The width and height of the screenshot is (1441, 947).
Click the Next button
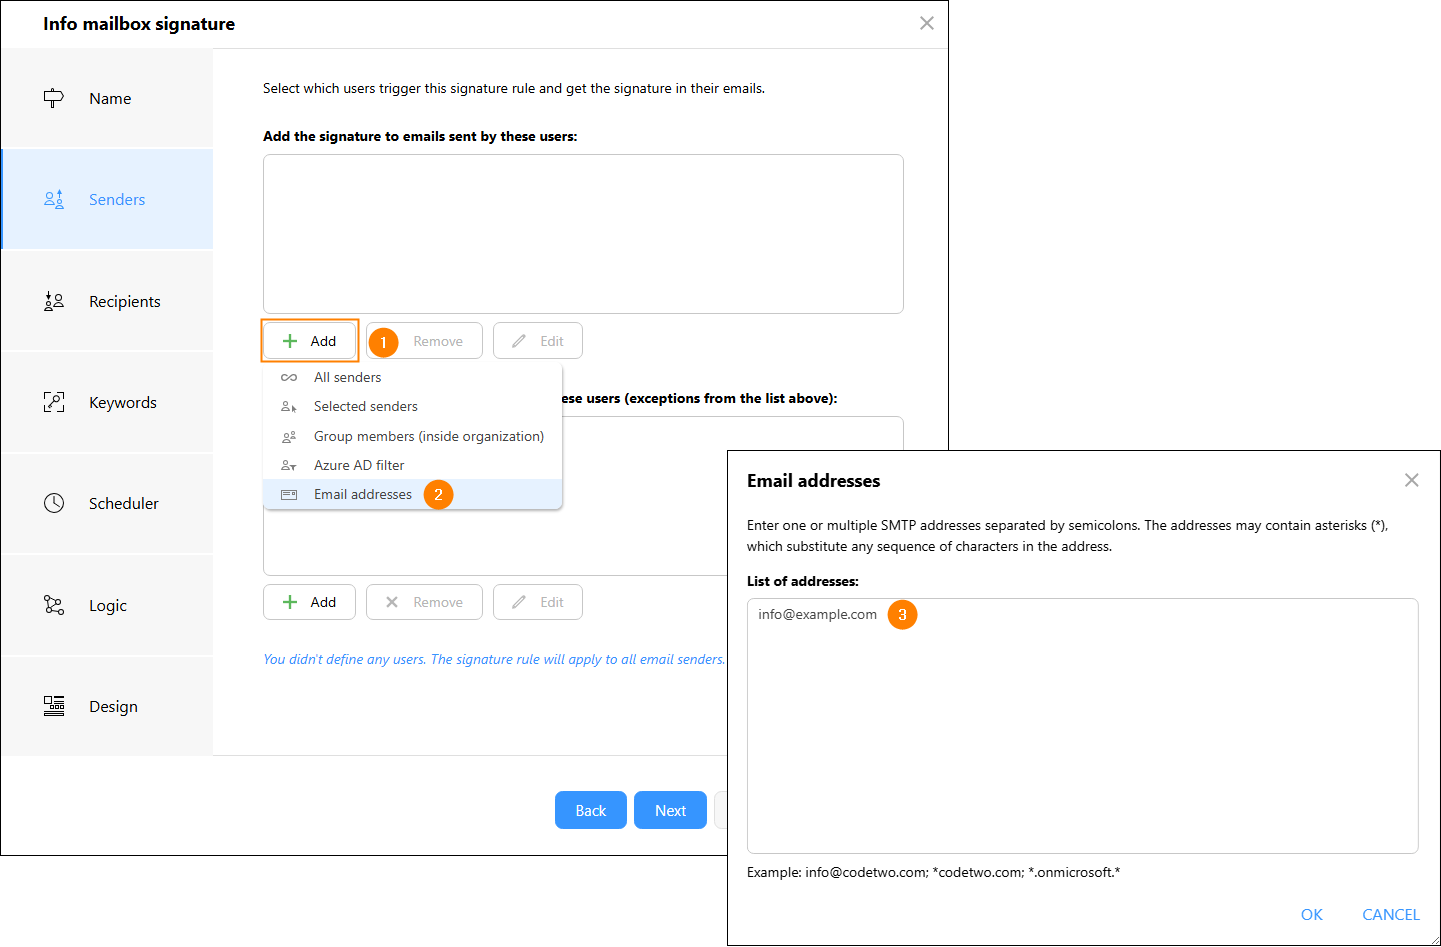[x=670, y=810]
